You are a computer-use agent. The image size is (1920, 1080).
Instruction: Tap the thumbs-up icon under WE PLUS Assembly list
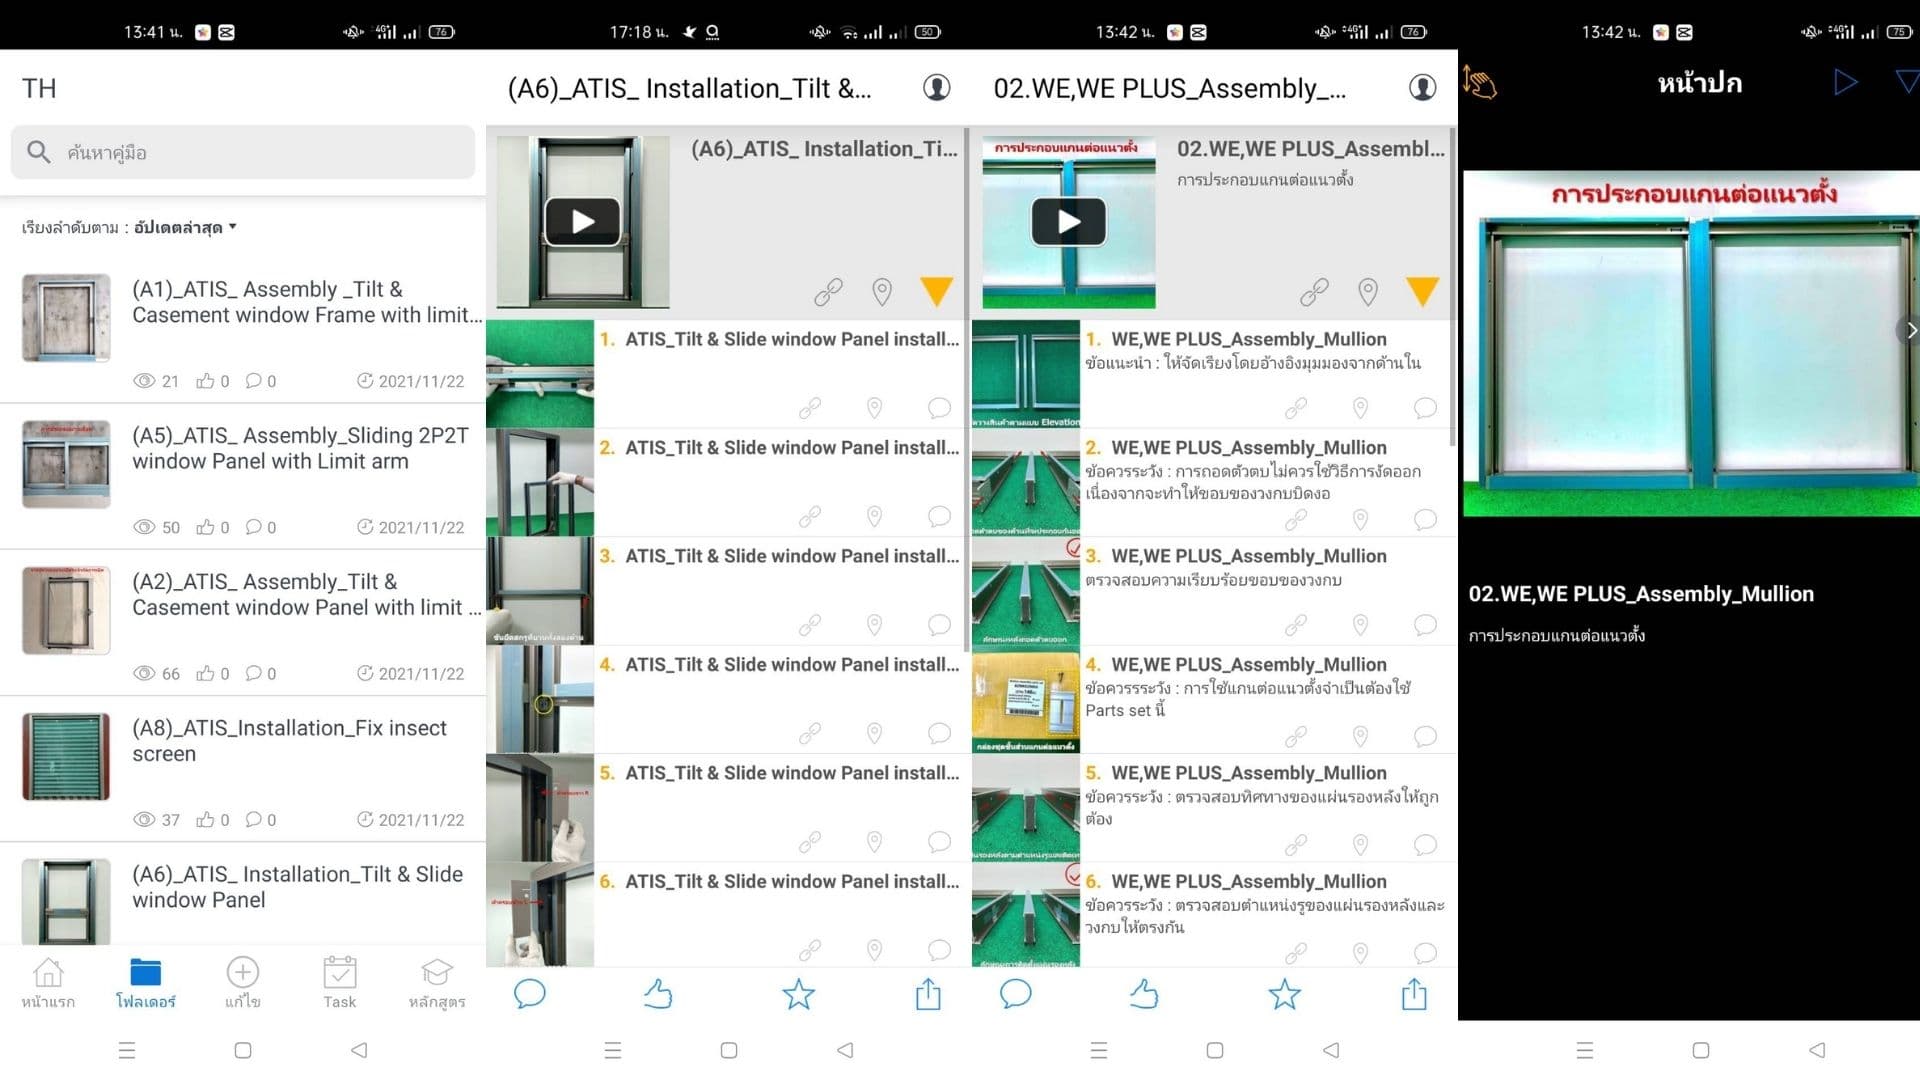1144,994
